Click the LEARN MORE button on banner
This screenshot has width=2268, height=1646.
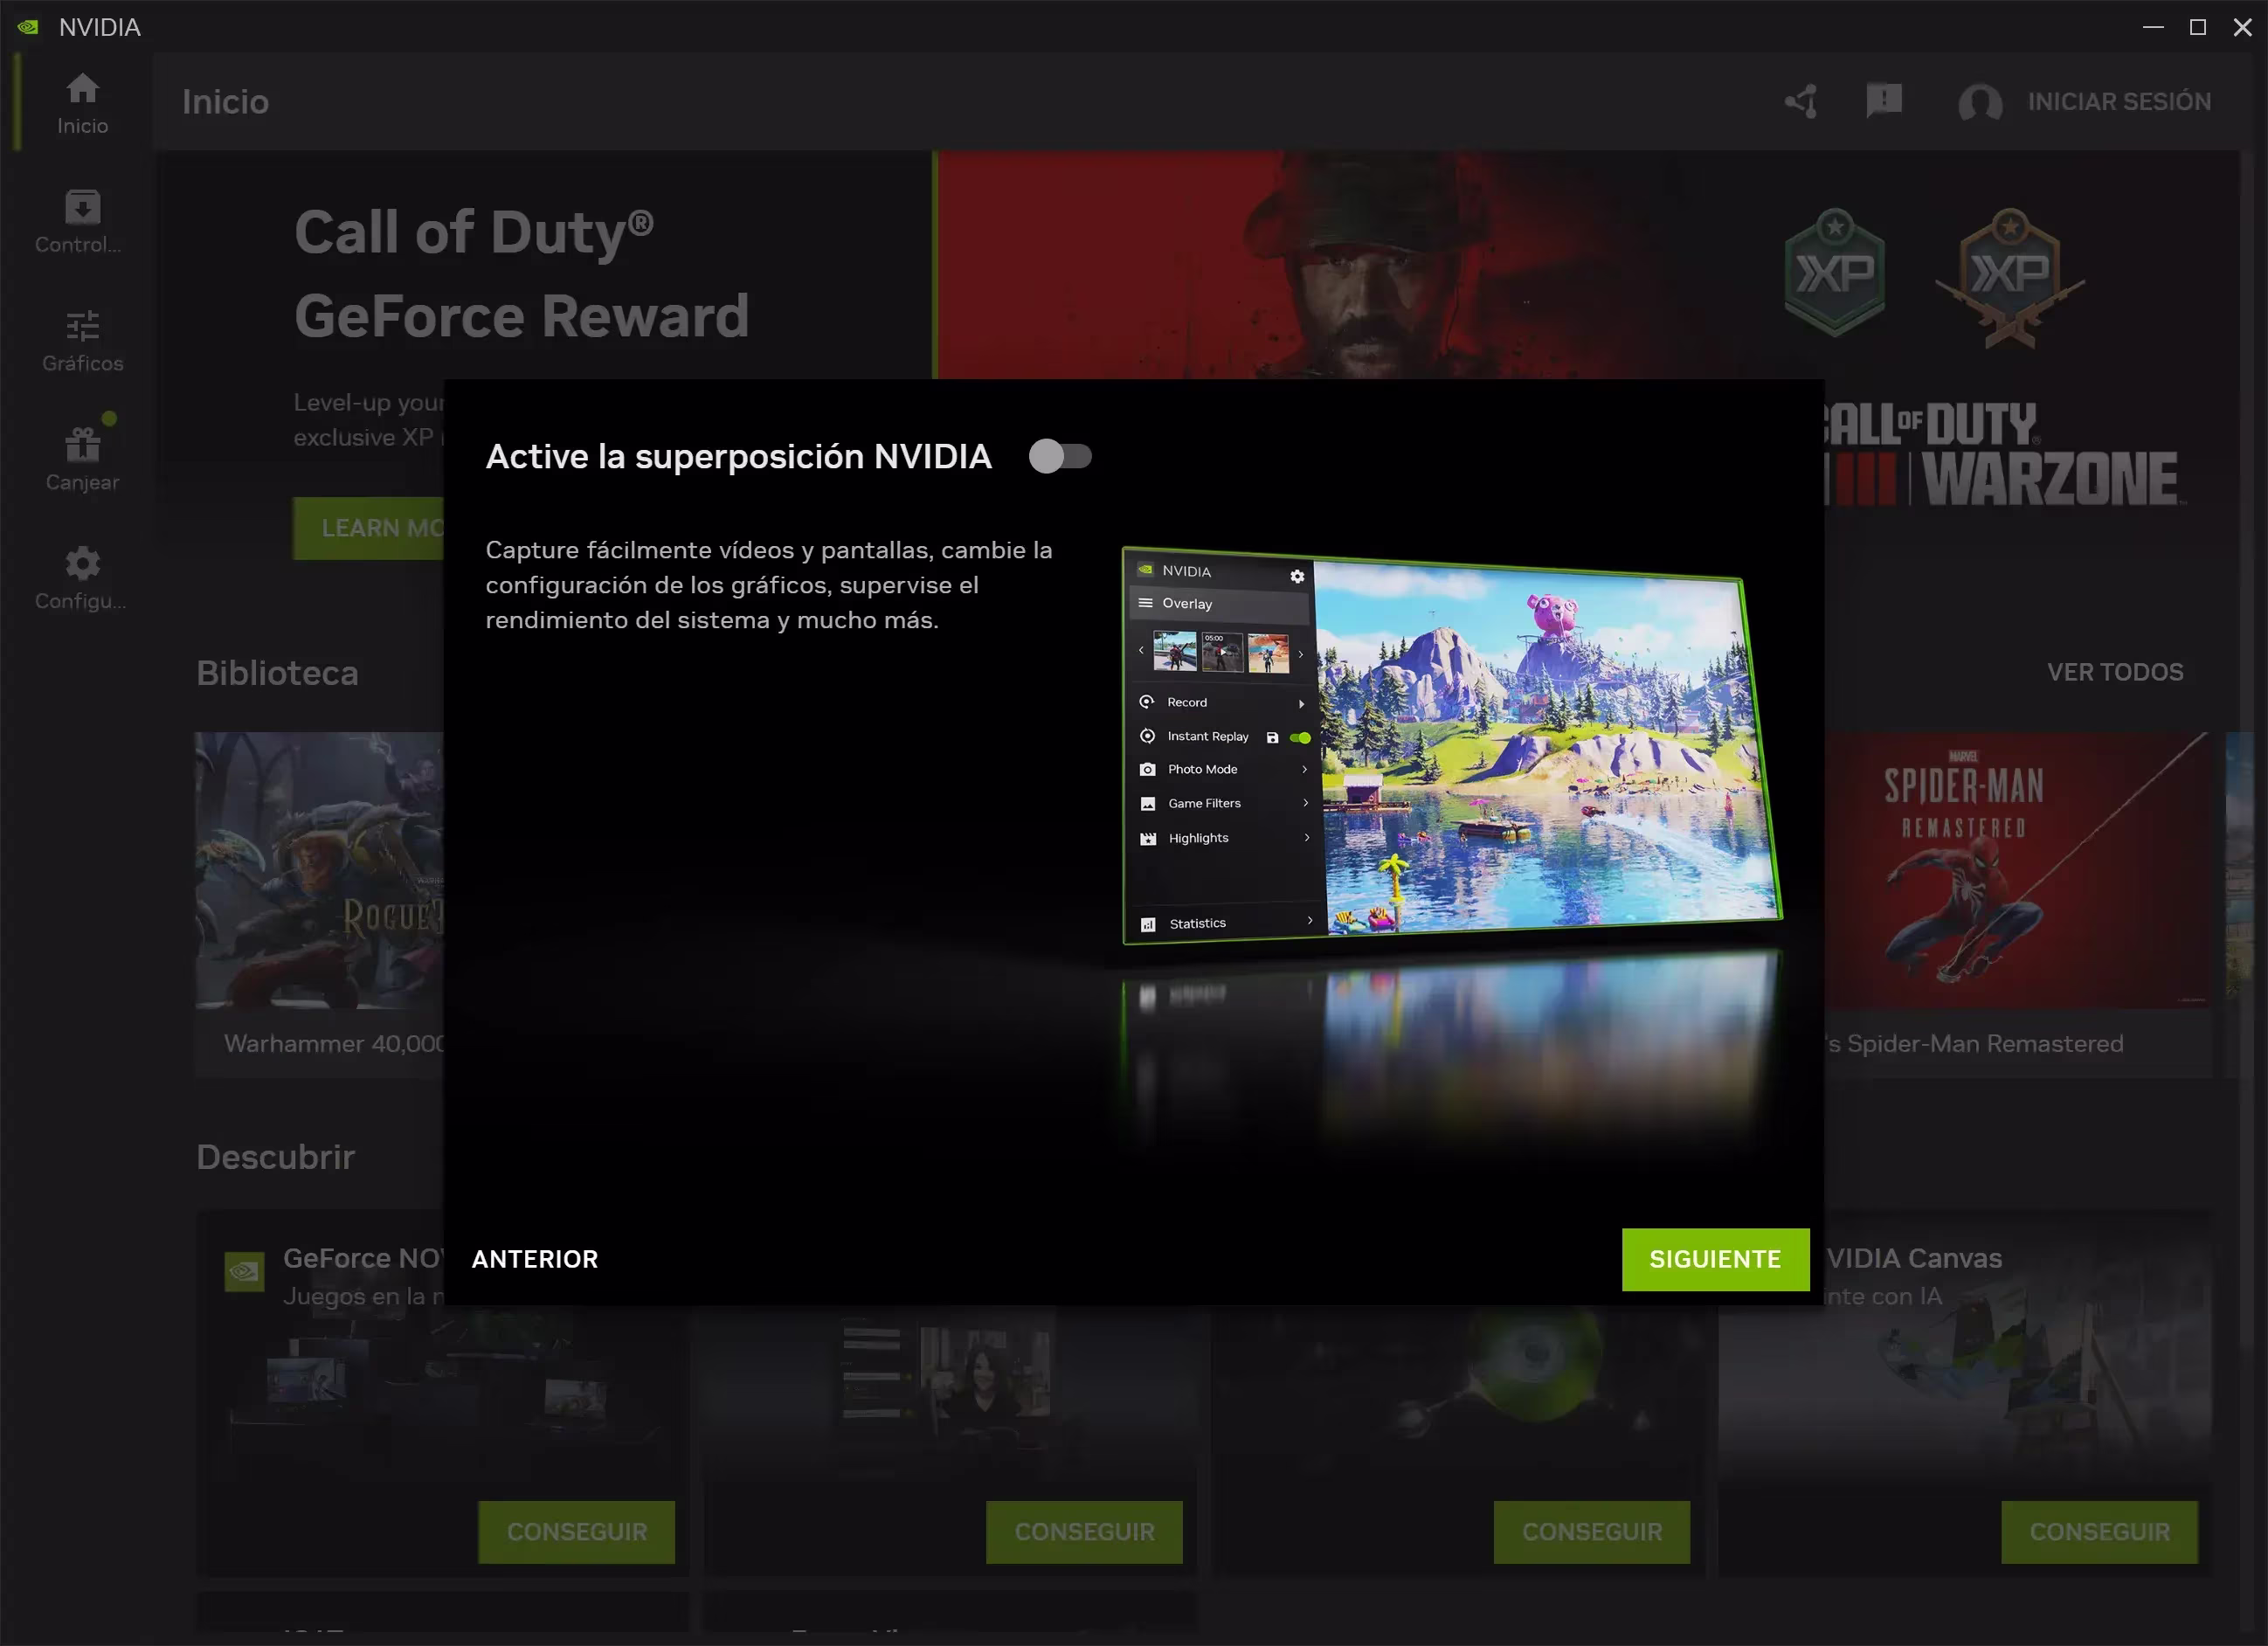coord(369,528)
